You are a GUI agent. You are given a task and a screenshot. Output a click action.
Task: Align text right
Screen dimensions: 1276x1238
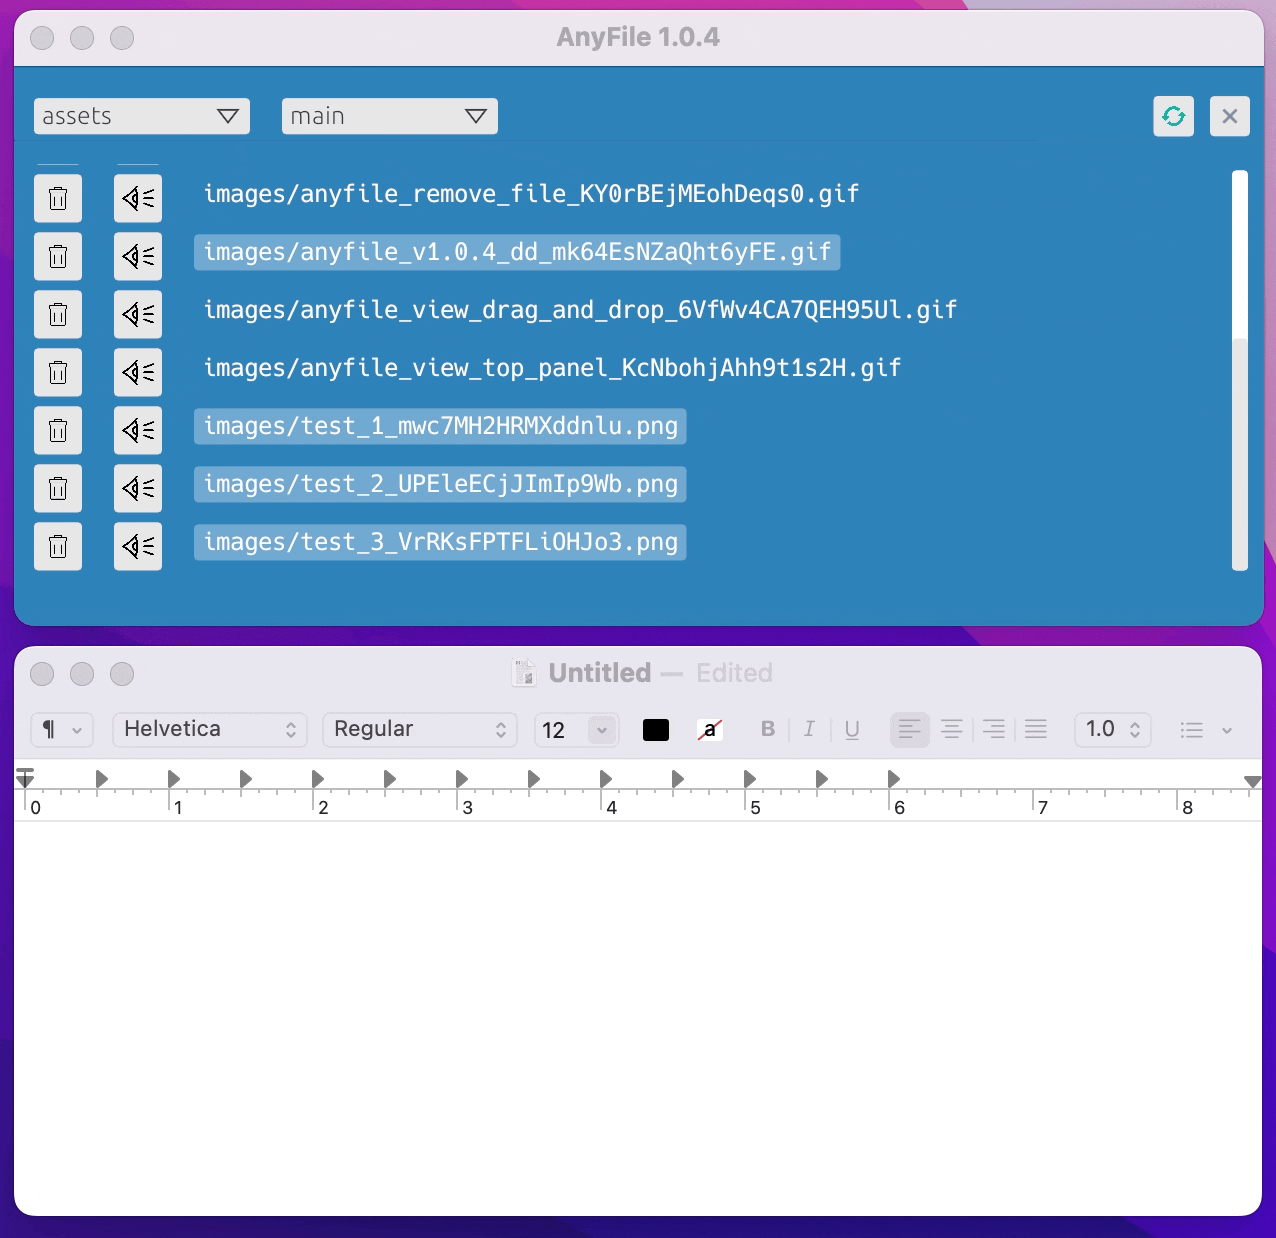[x=994, y=730]
